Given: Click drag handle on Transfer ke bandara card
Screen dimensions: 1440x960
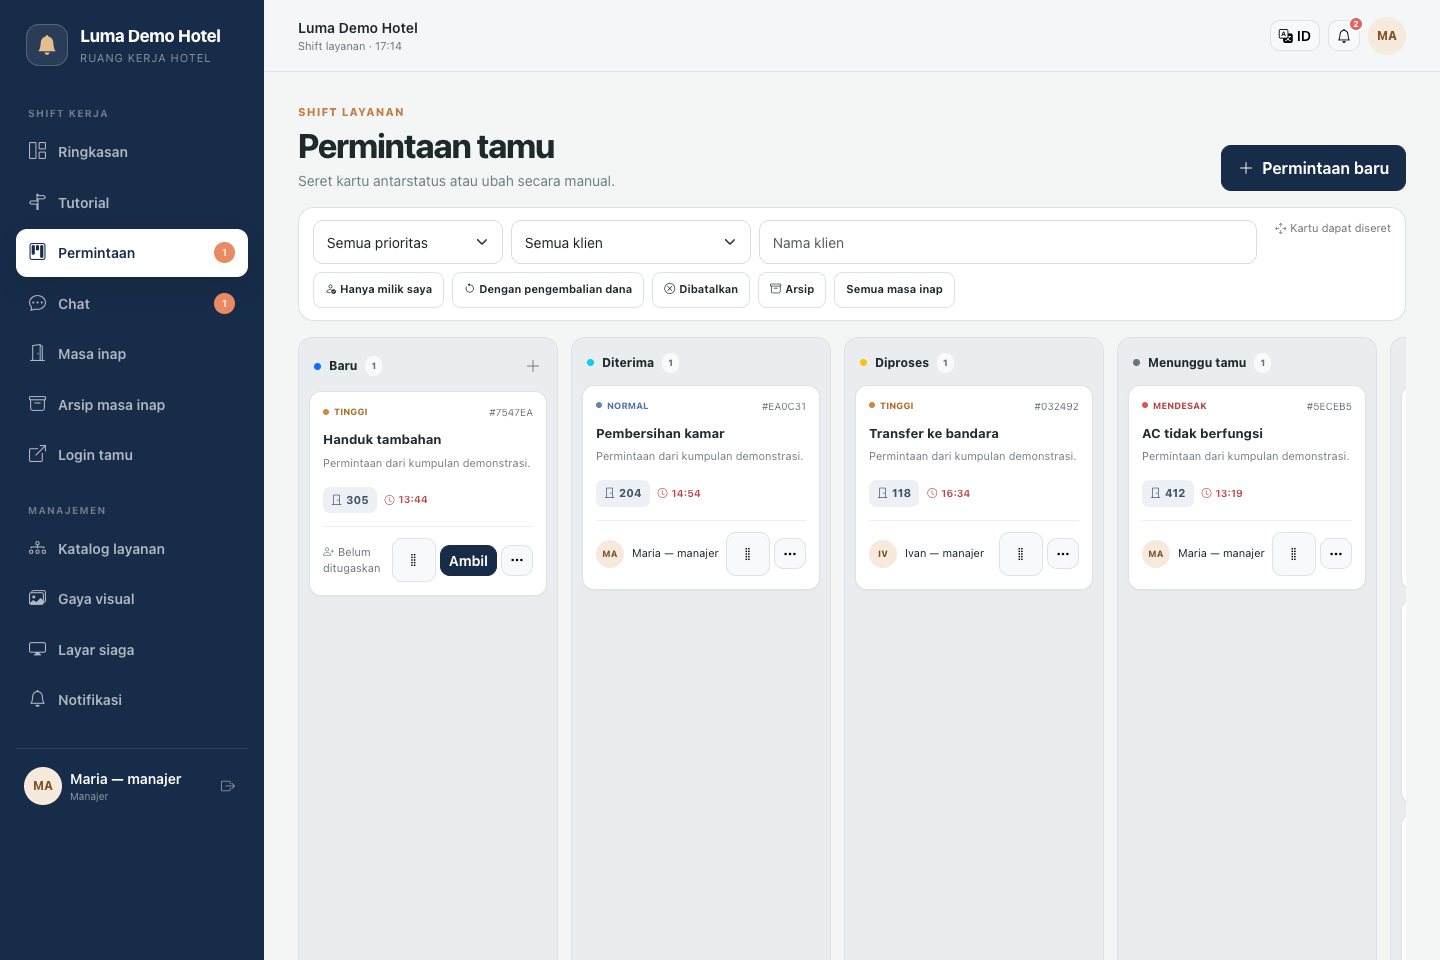Looking at the screenshot, I should [x=1021, y=554].
